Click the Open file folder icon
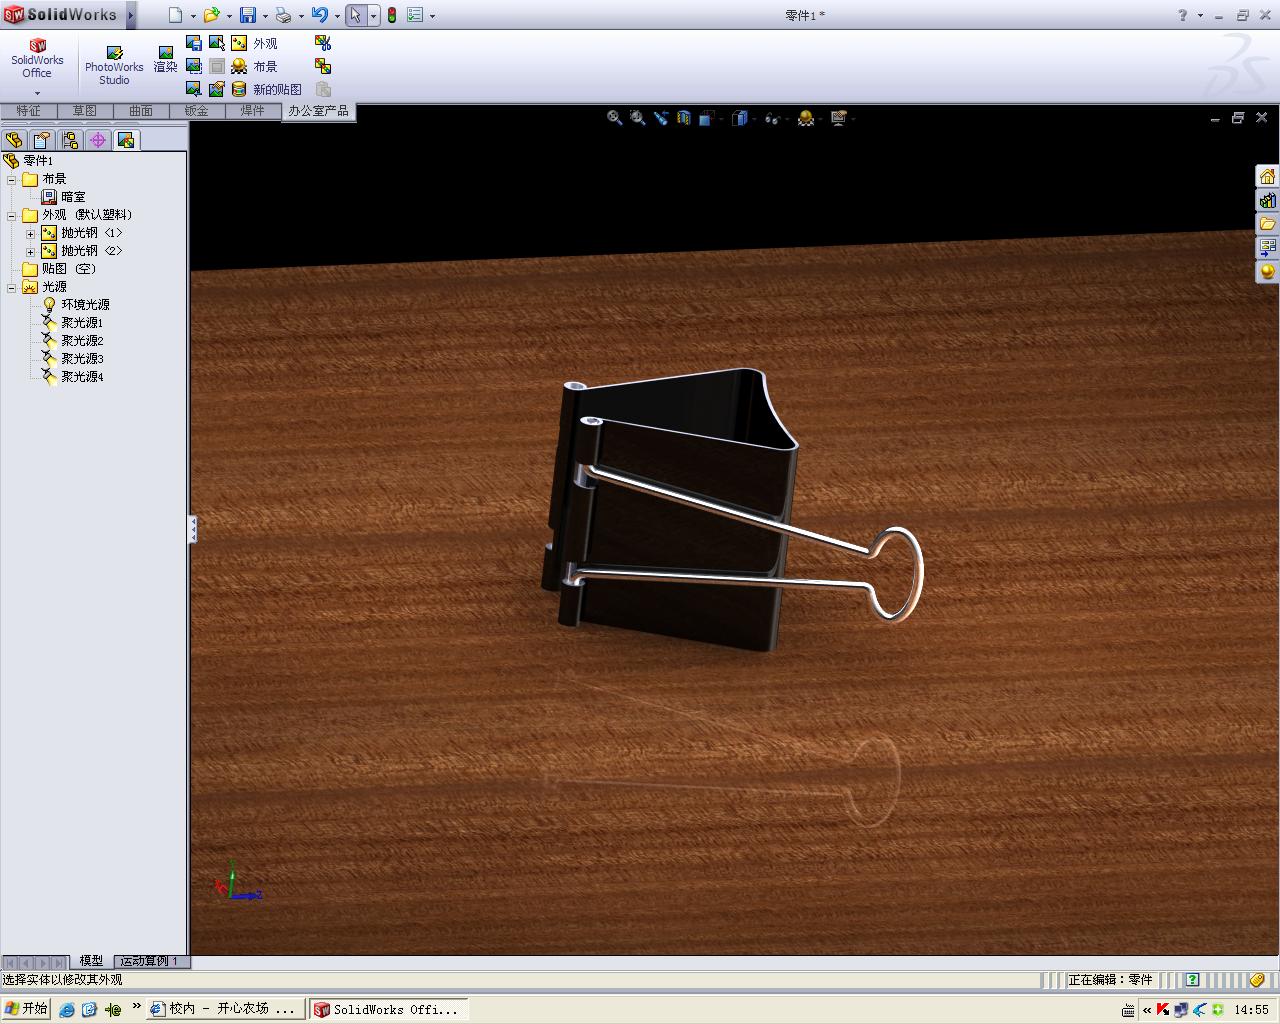The image size is (1280, 1024). (211, 15)
